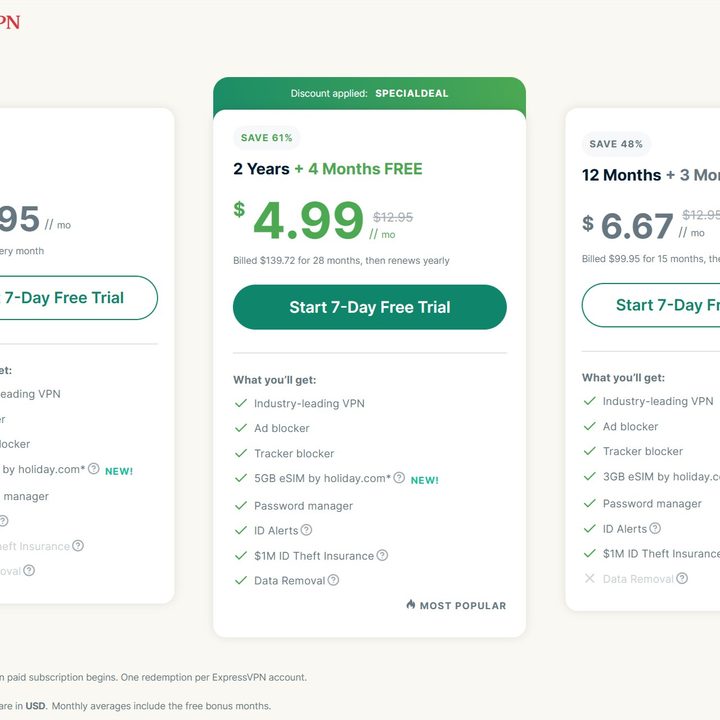Start 7-Day Free Trial for 2 Years plan

pyautogui.click(x=369, y=307)
